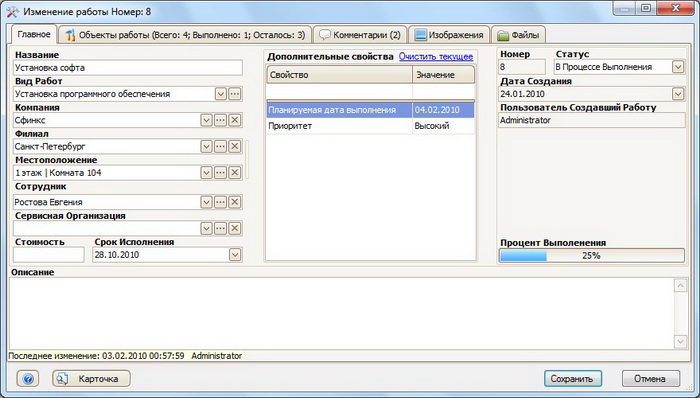
Task: Switch to the Главное tab
Action: [33, 34]
